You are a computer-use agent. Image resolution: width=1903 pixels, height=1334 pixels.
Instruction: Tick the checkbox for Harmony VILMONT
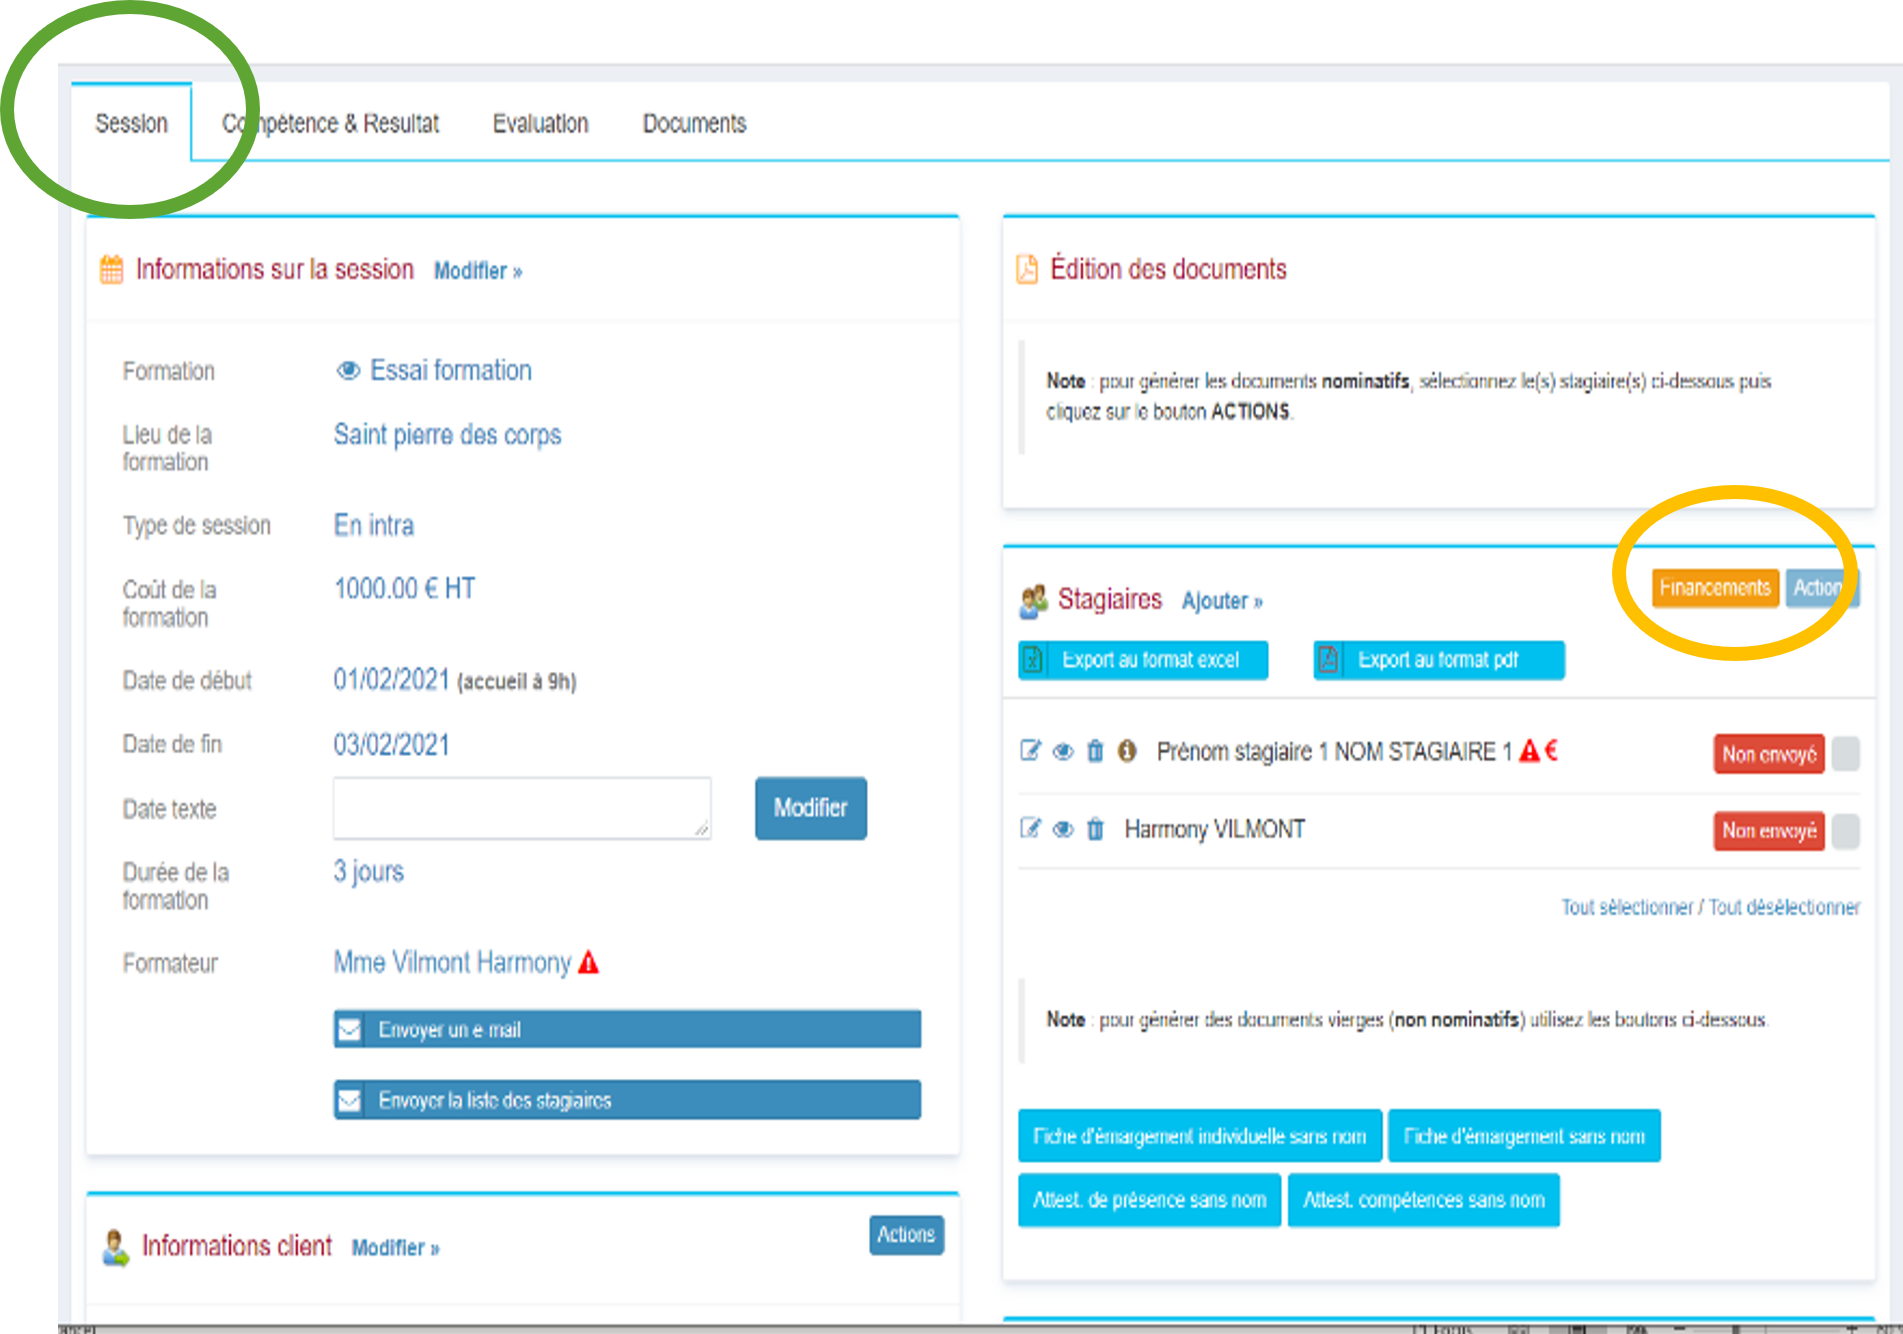point(1845,831)
